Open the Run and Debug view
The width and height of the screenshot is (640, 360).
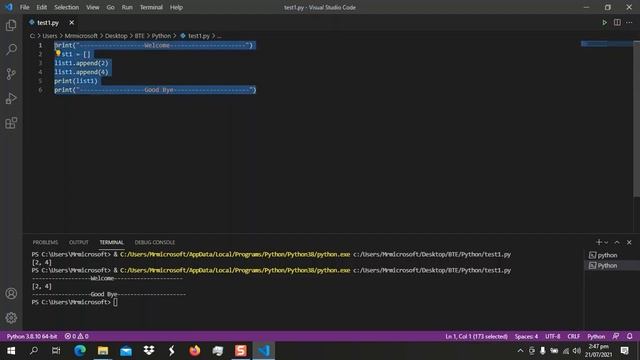click(x=11, y=98)
